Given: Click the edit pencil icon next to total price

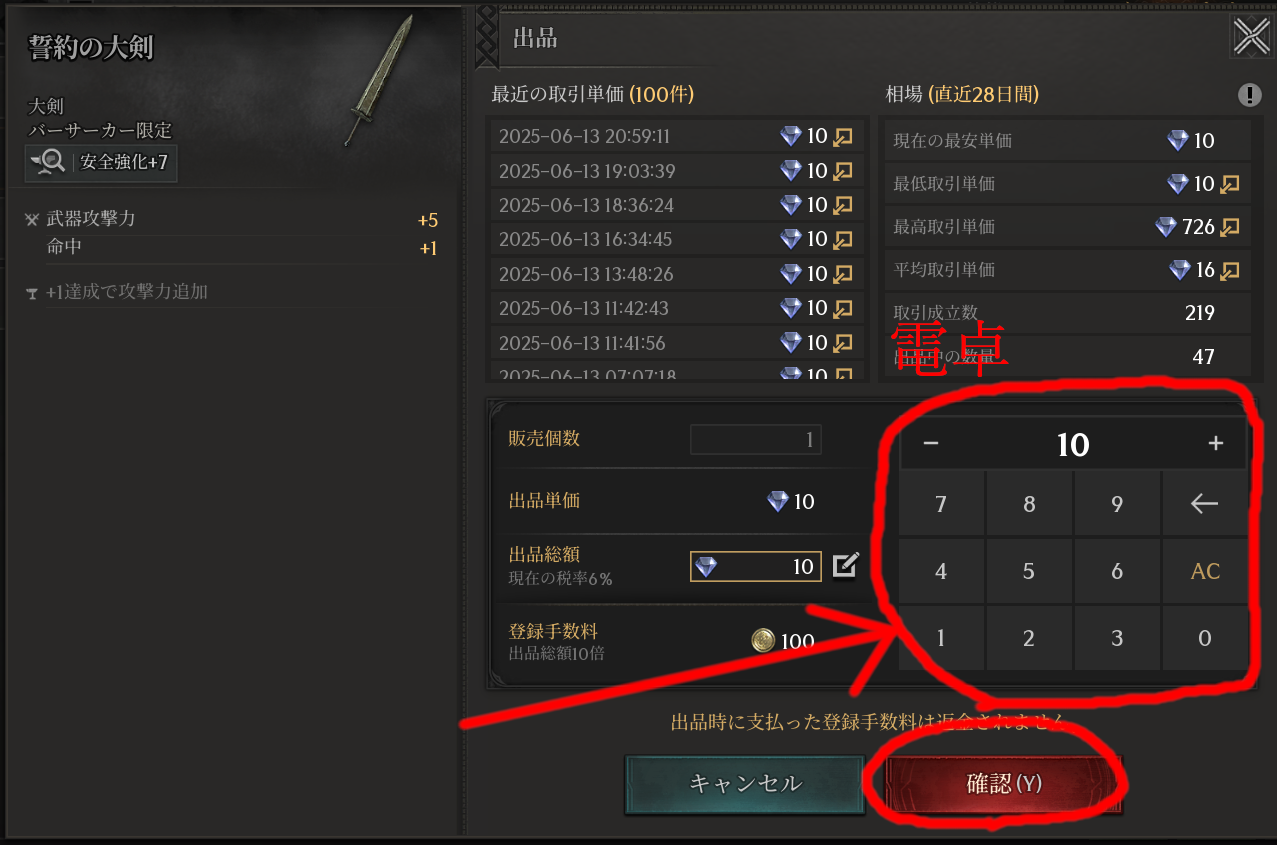Looking at the screenshot, I should pos(845,567).
